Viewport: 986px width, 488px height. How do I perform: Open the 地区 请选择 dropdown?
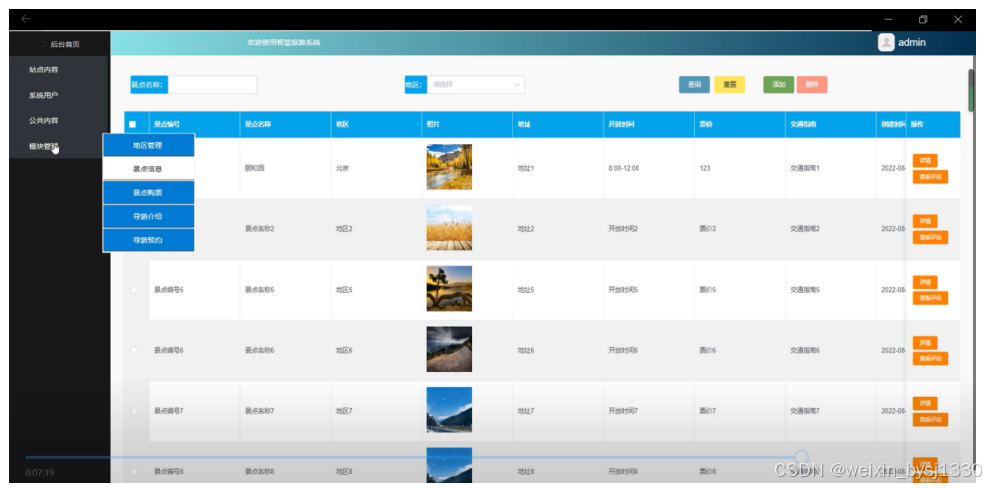pos(476,84)
